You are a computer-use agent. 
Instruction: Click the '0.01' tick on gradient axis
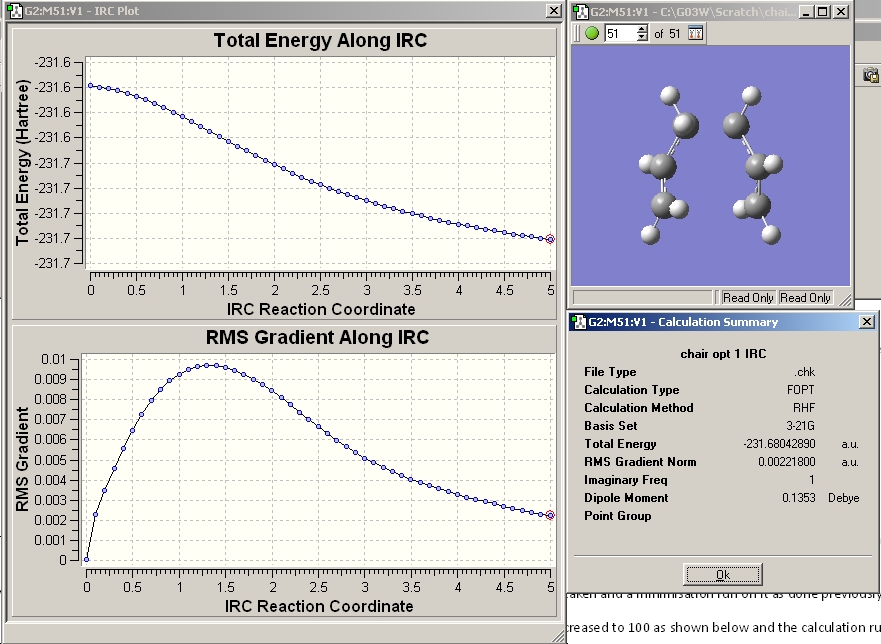point(53,359)
